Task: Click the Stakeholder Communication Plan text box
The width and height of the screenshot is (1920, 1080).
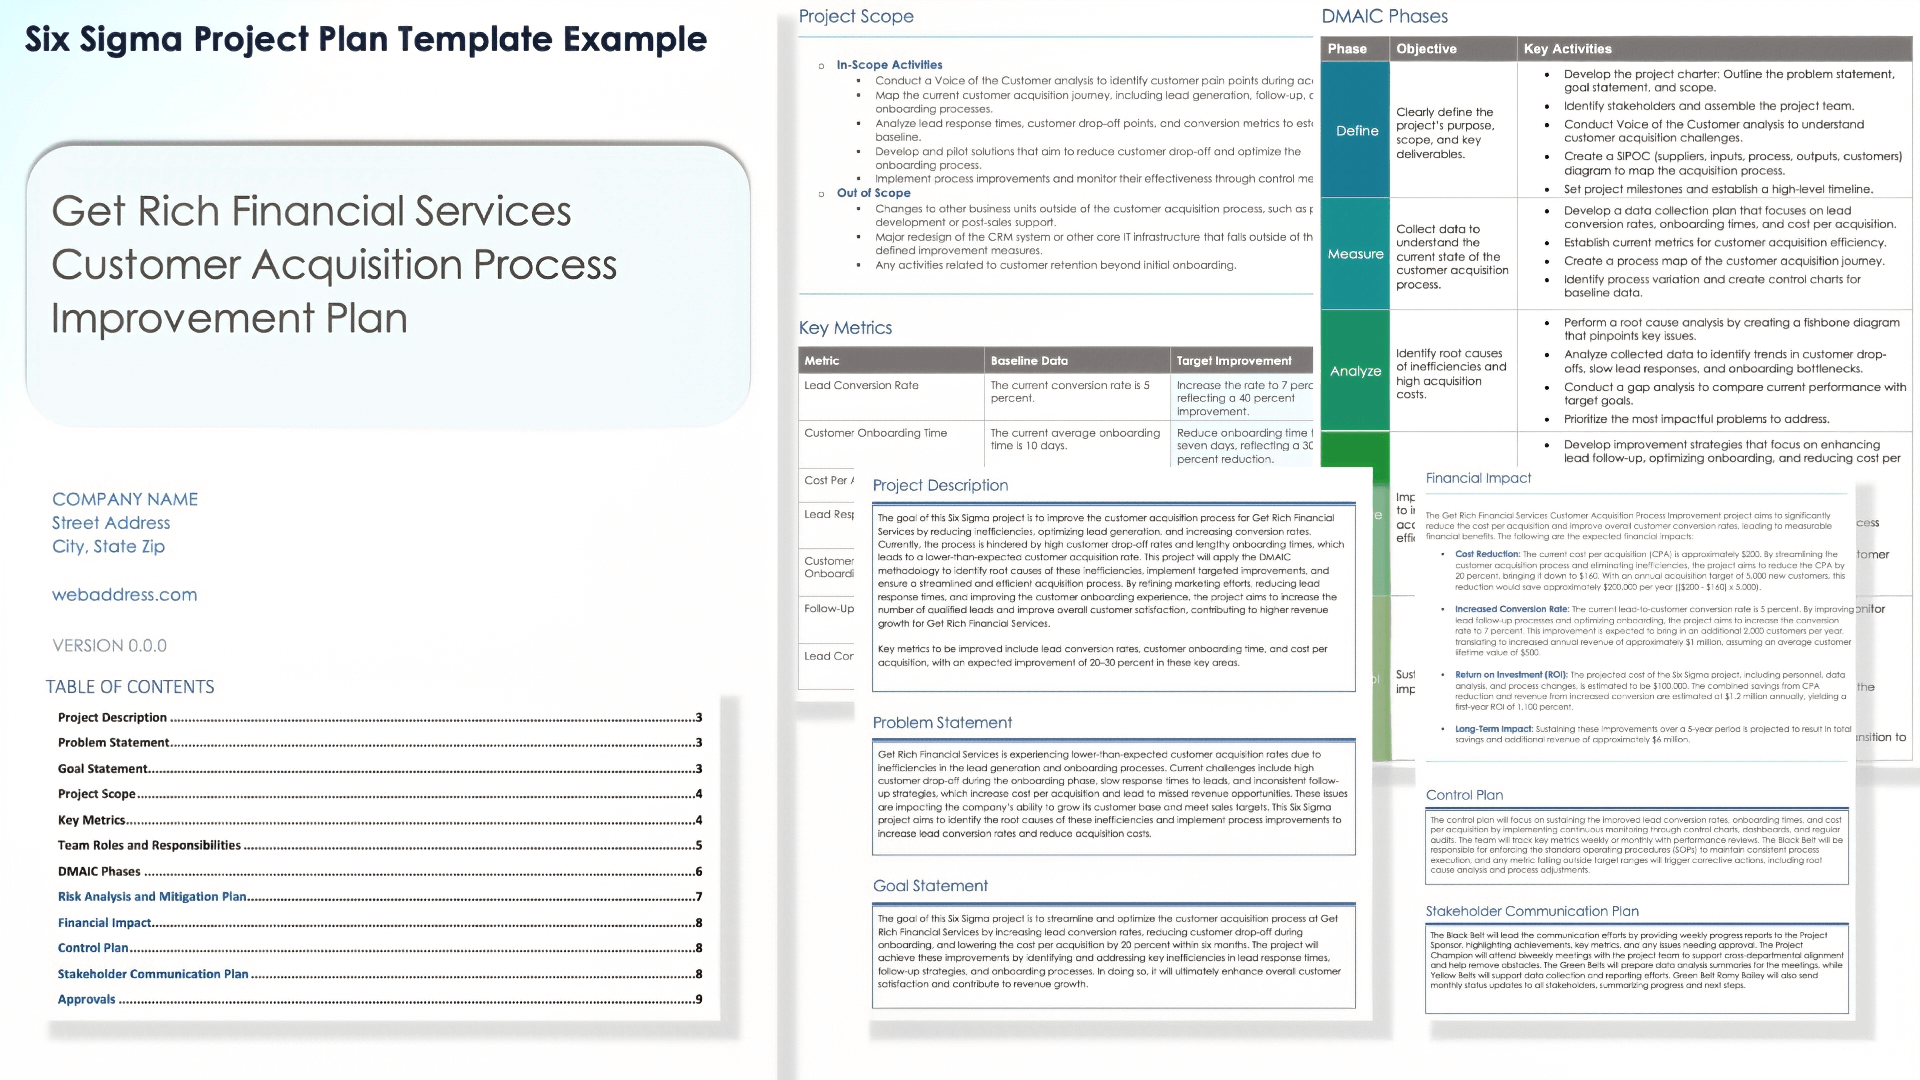Action: tap(1637, 969)
